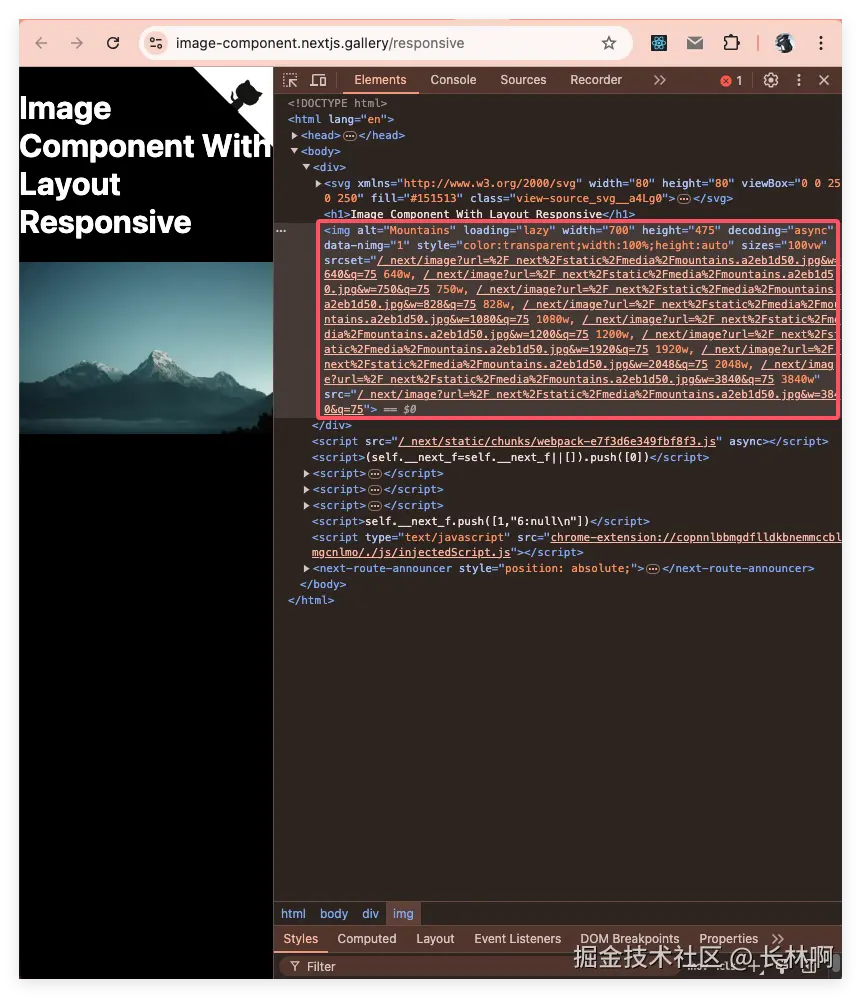The image size is (861, 998).
Task: Select the html lang="en" element row
Action: pyautogui.click(x=340, y=119)
